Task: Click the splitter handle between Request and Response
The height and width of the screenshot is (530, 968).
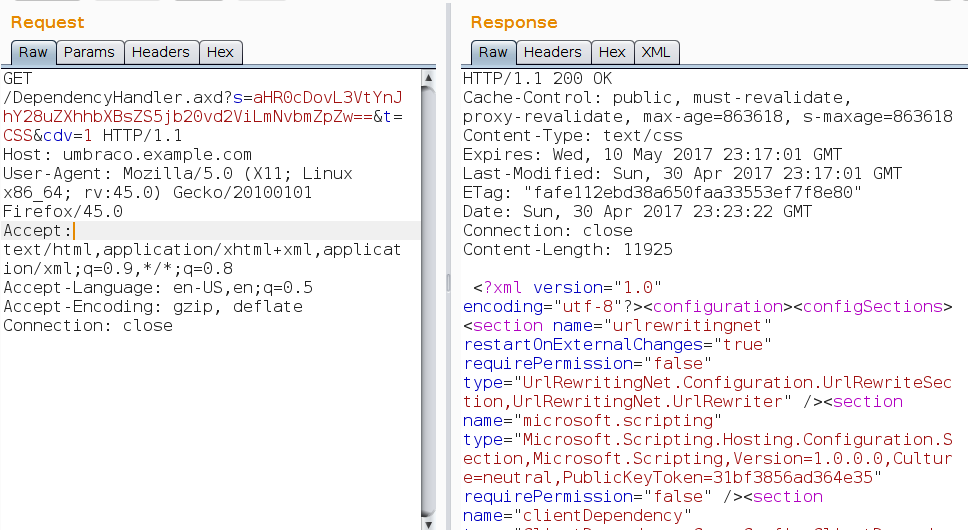Action: click(449, 283)
